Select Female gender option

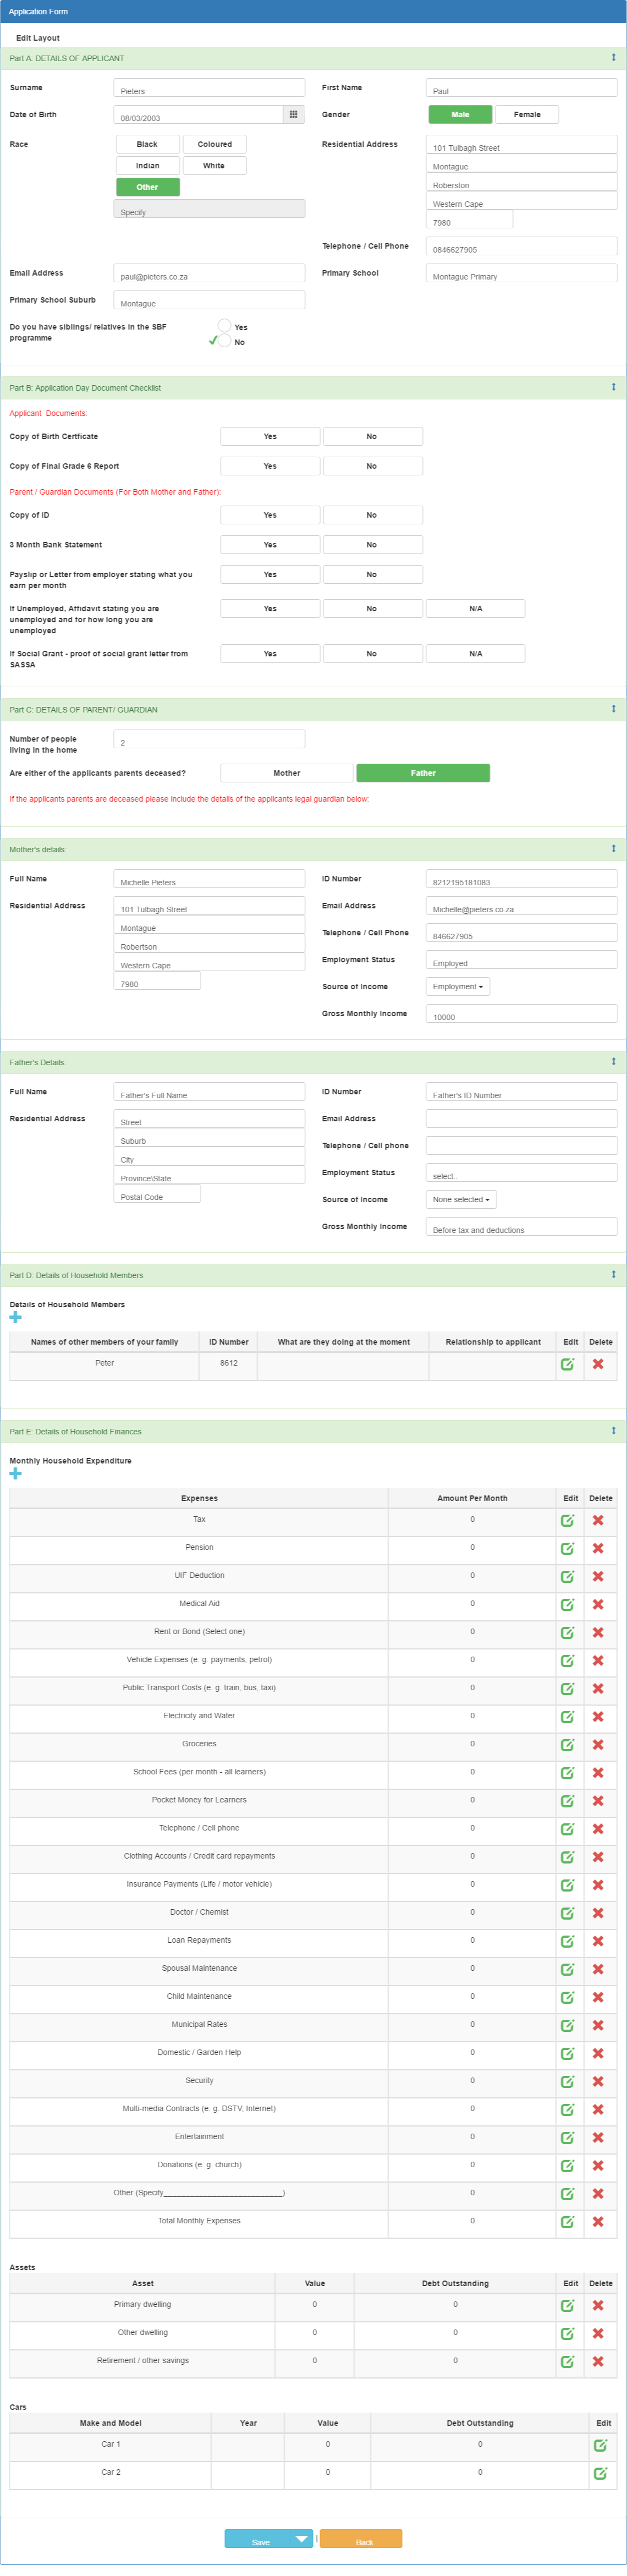[x=527, y=115]
